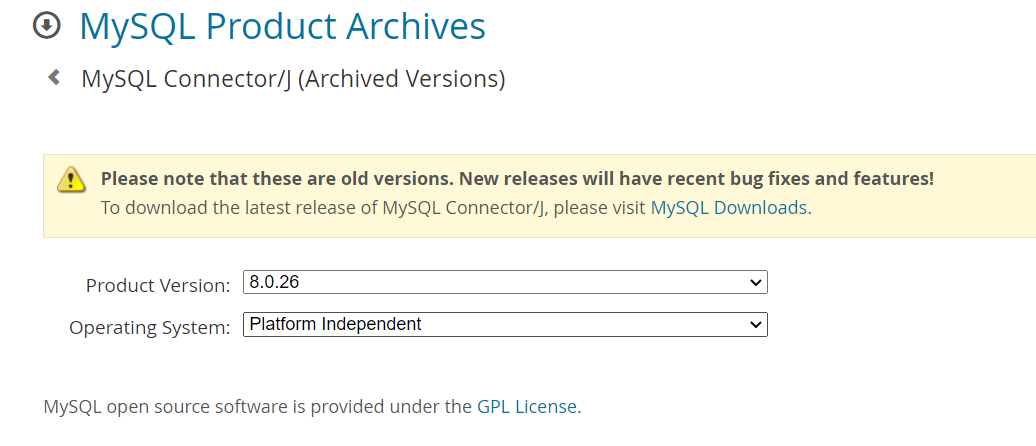Click the arrow on the 8.0.26 version selector
The width and height of the screenshot is (1036, 446).
pos(756,283)
